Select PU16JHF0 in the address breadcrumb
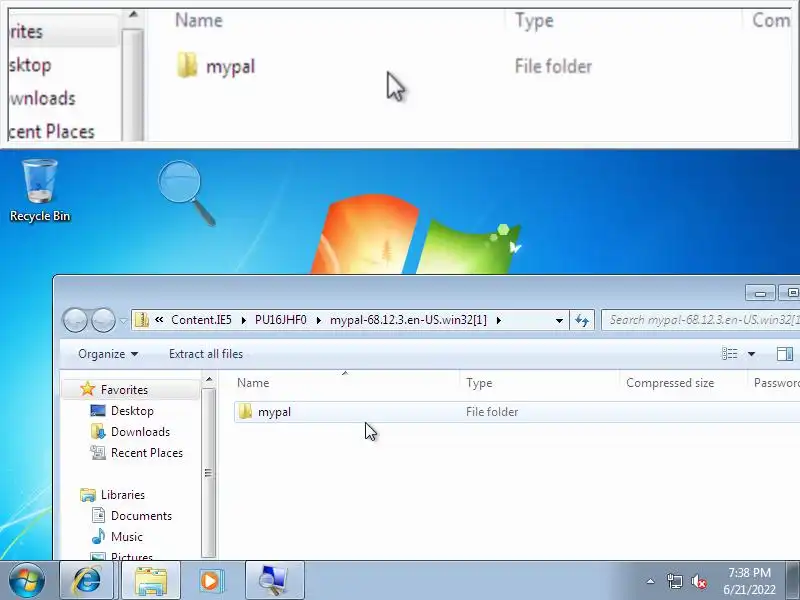 (281, 320)
